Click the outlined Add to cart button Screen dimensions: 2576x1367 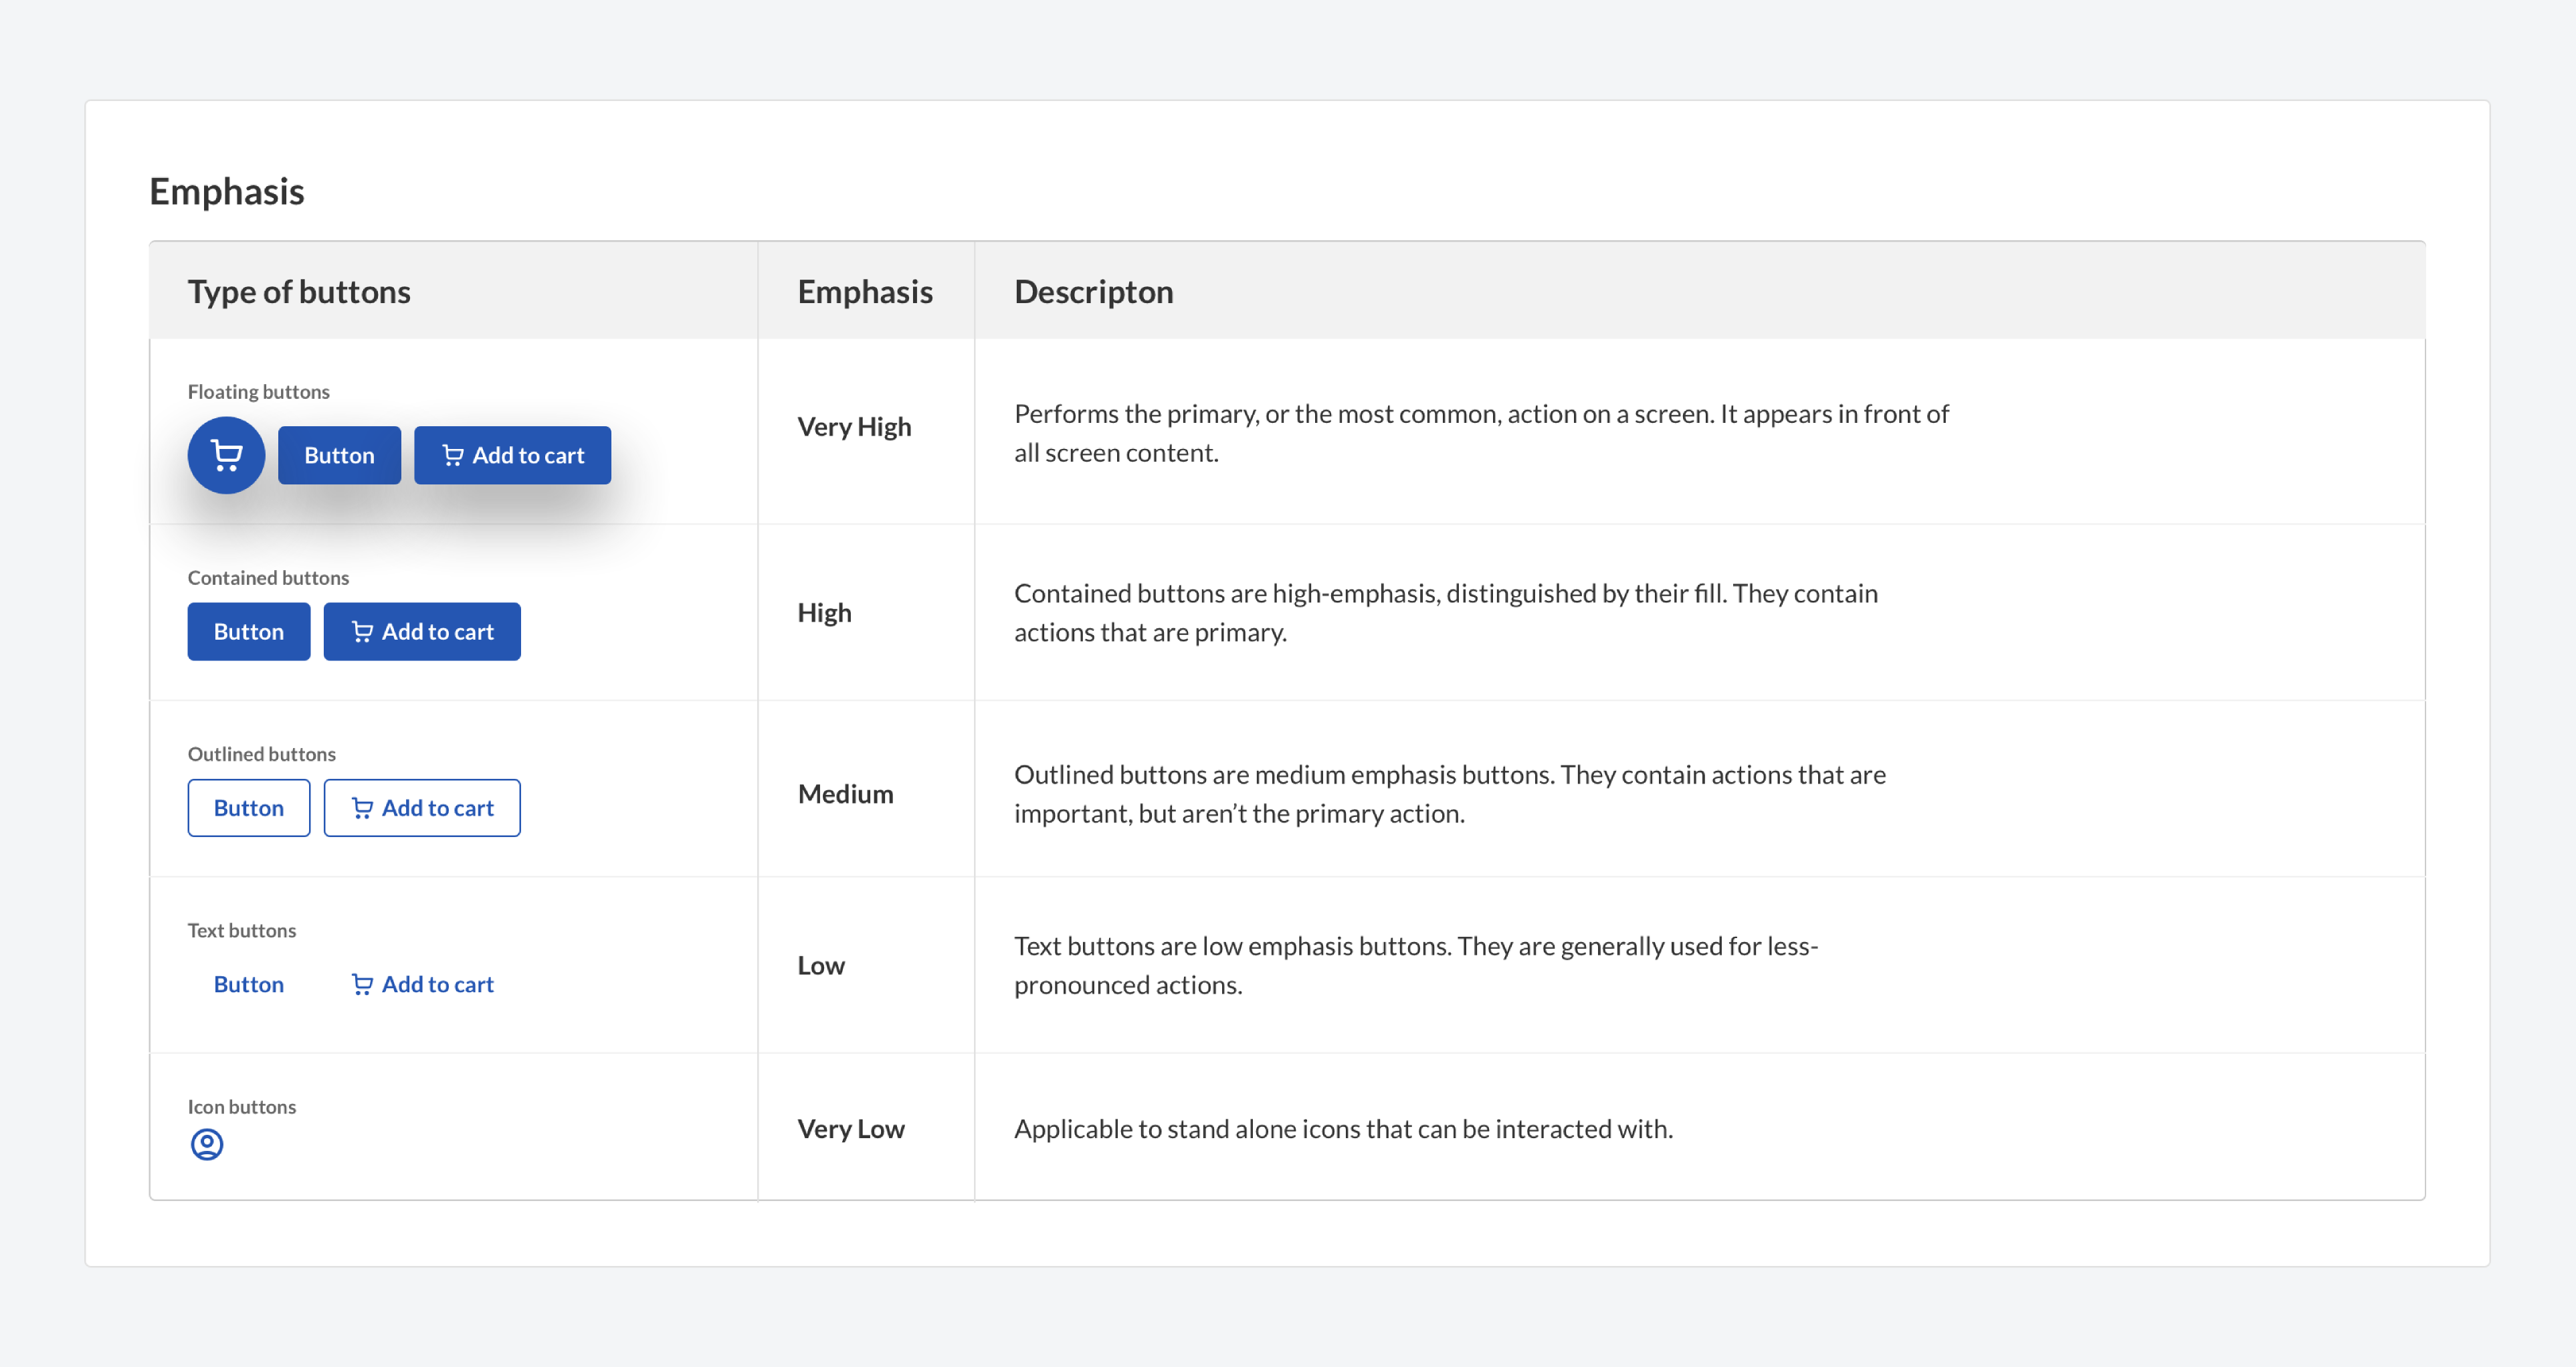(422, 807)
